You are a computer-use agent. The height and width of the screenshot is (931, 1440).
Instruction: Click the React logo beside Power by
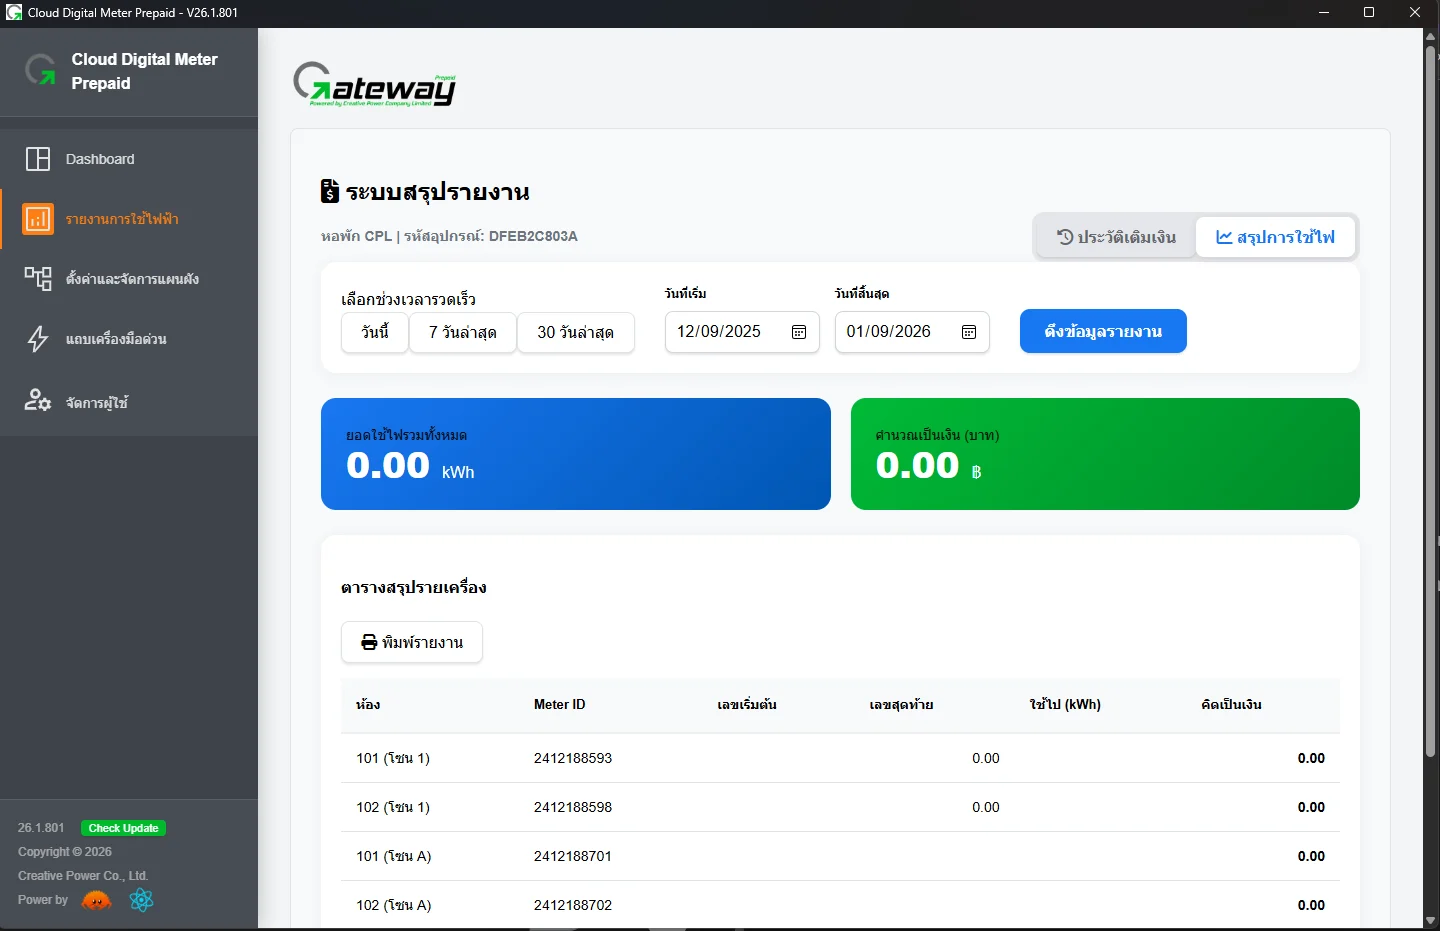(142, 900)
